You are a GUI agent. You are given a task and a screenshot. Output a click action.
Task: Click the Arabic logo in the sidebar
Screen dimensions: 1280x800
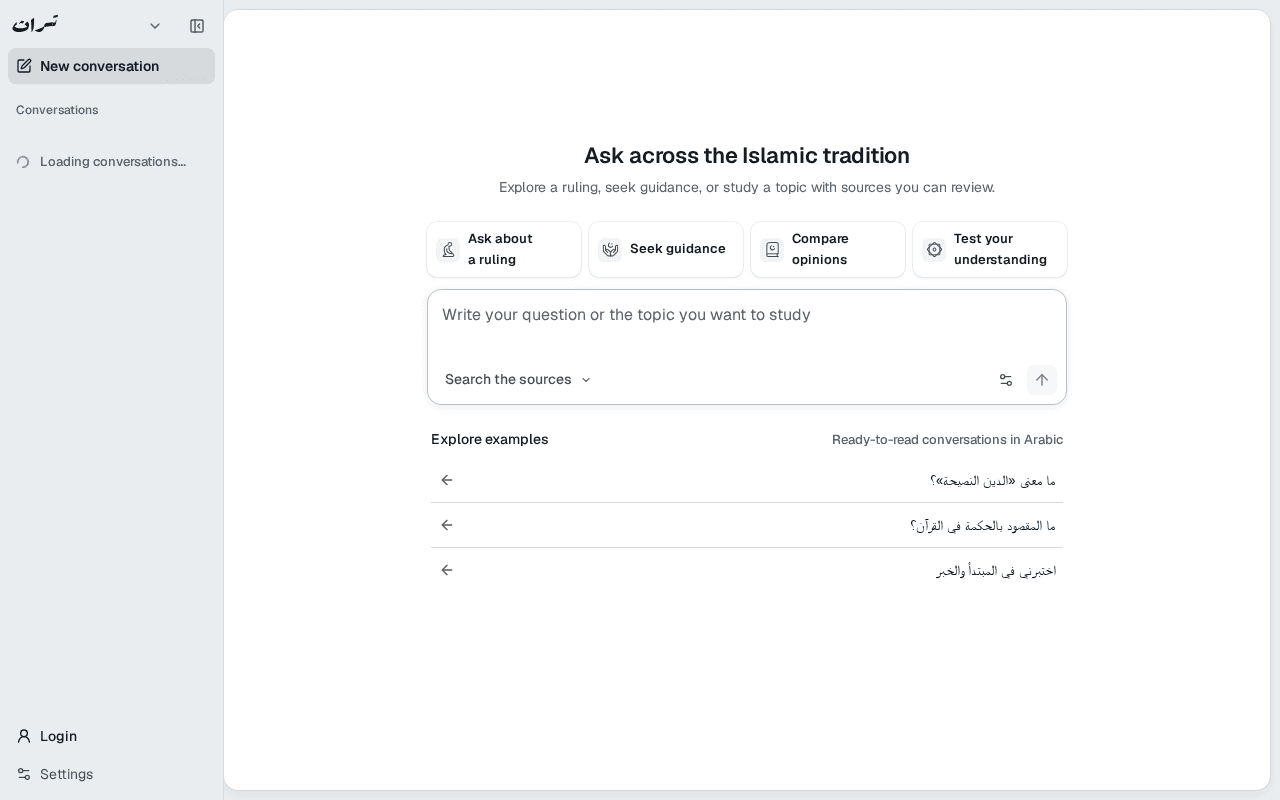pos(36,24)
